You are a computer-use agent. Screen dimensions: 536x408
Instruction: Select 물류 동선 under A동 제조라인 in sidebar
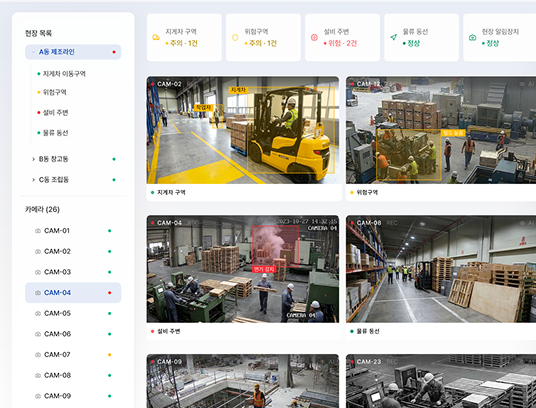(55, 133)
